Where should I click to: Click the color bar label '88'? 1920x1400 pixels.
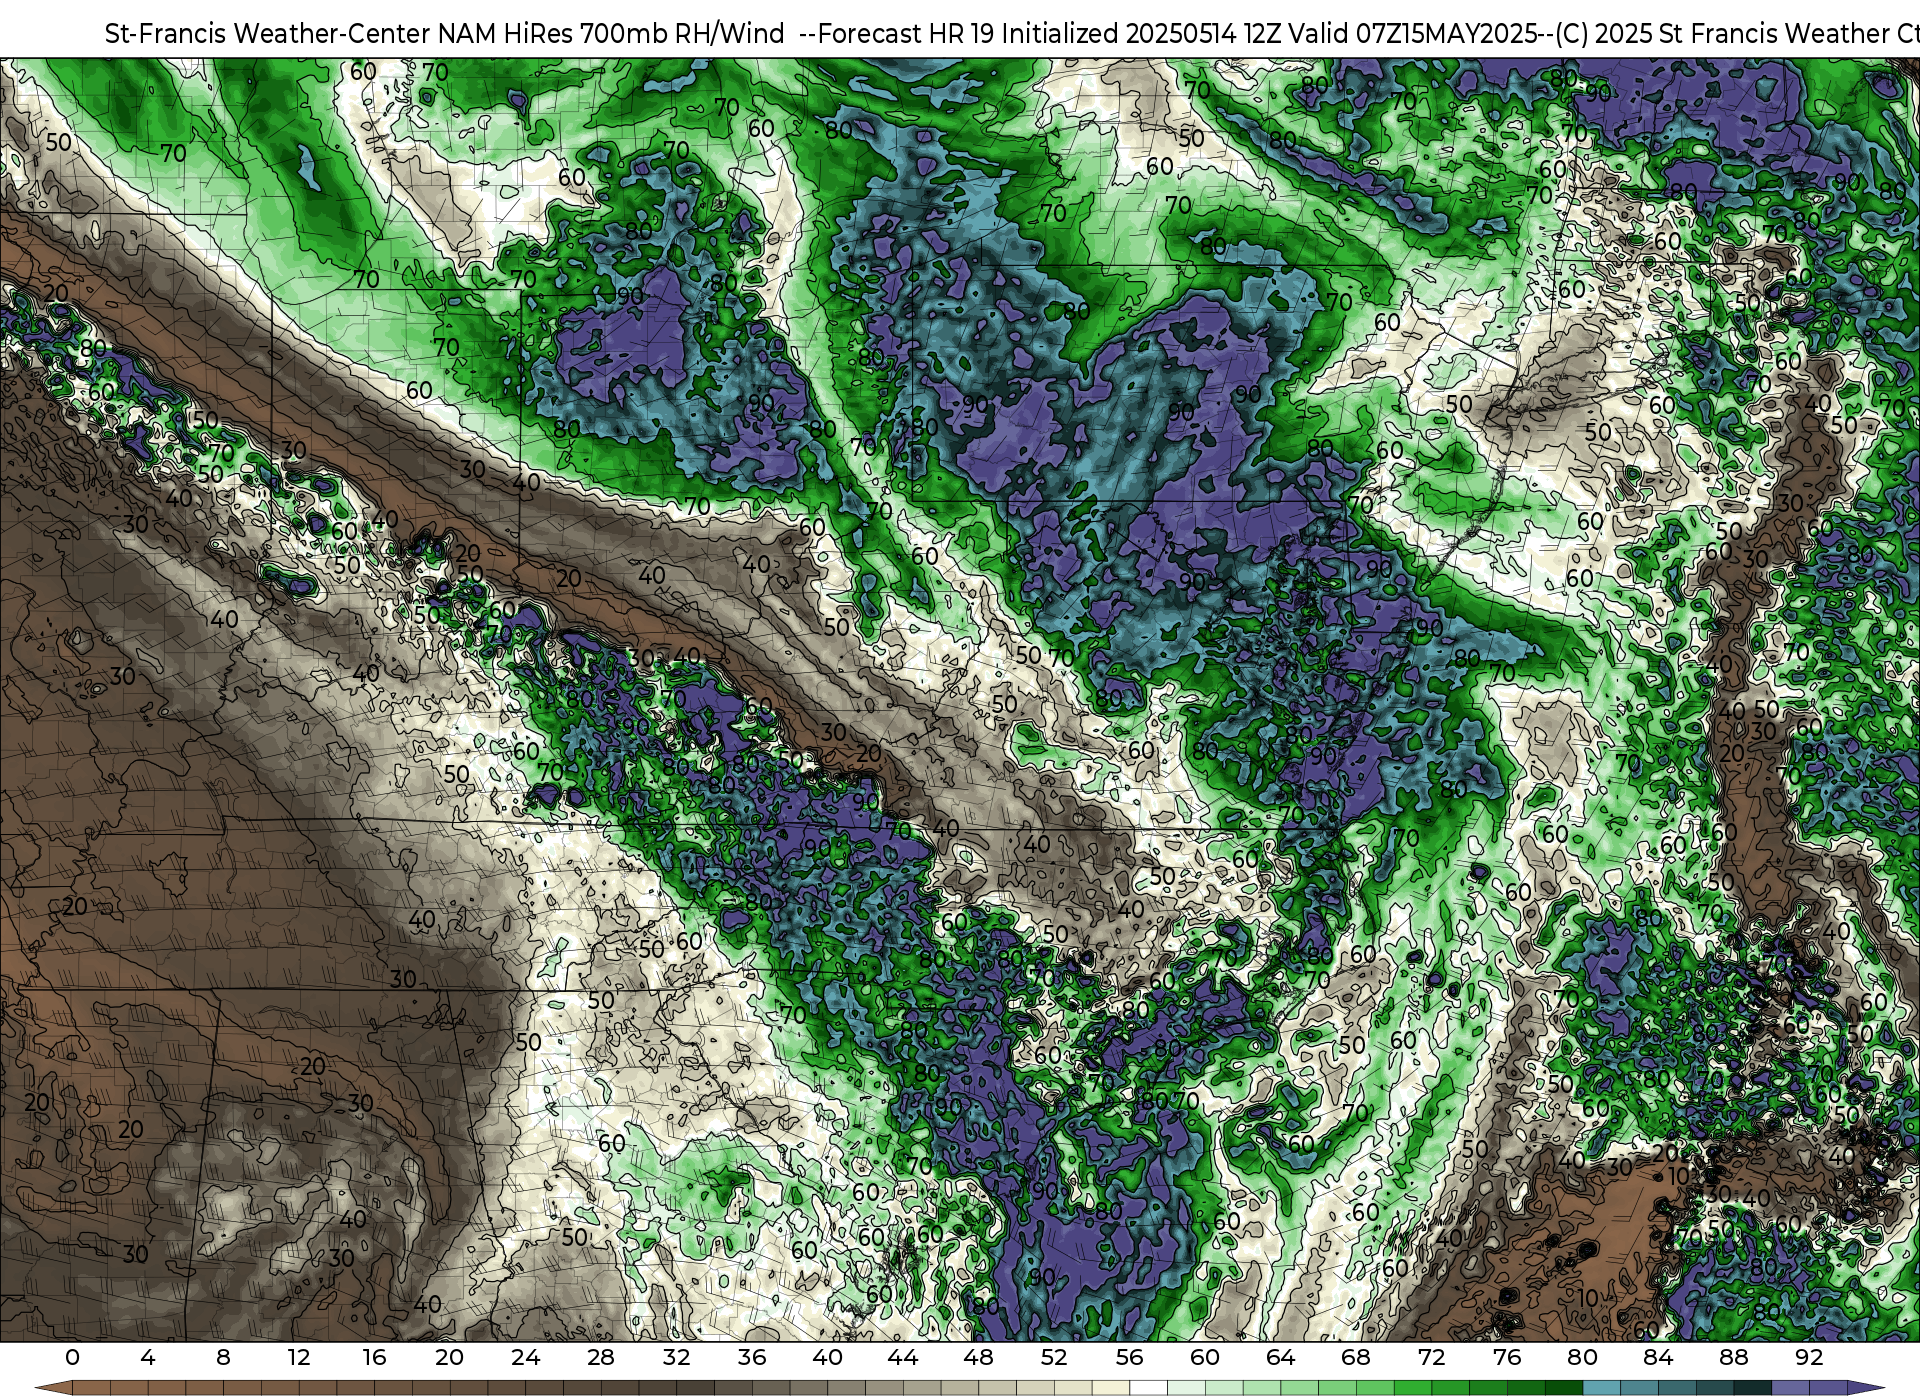pos(1734,1357)
